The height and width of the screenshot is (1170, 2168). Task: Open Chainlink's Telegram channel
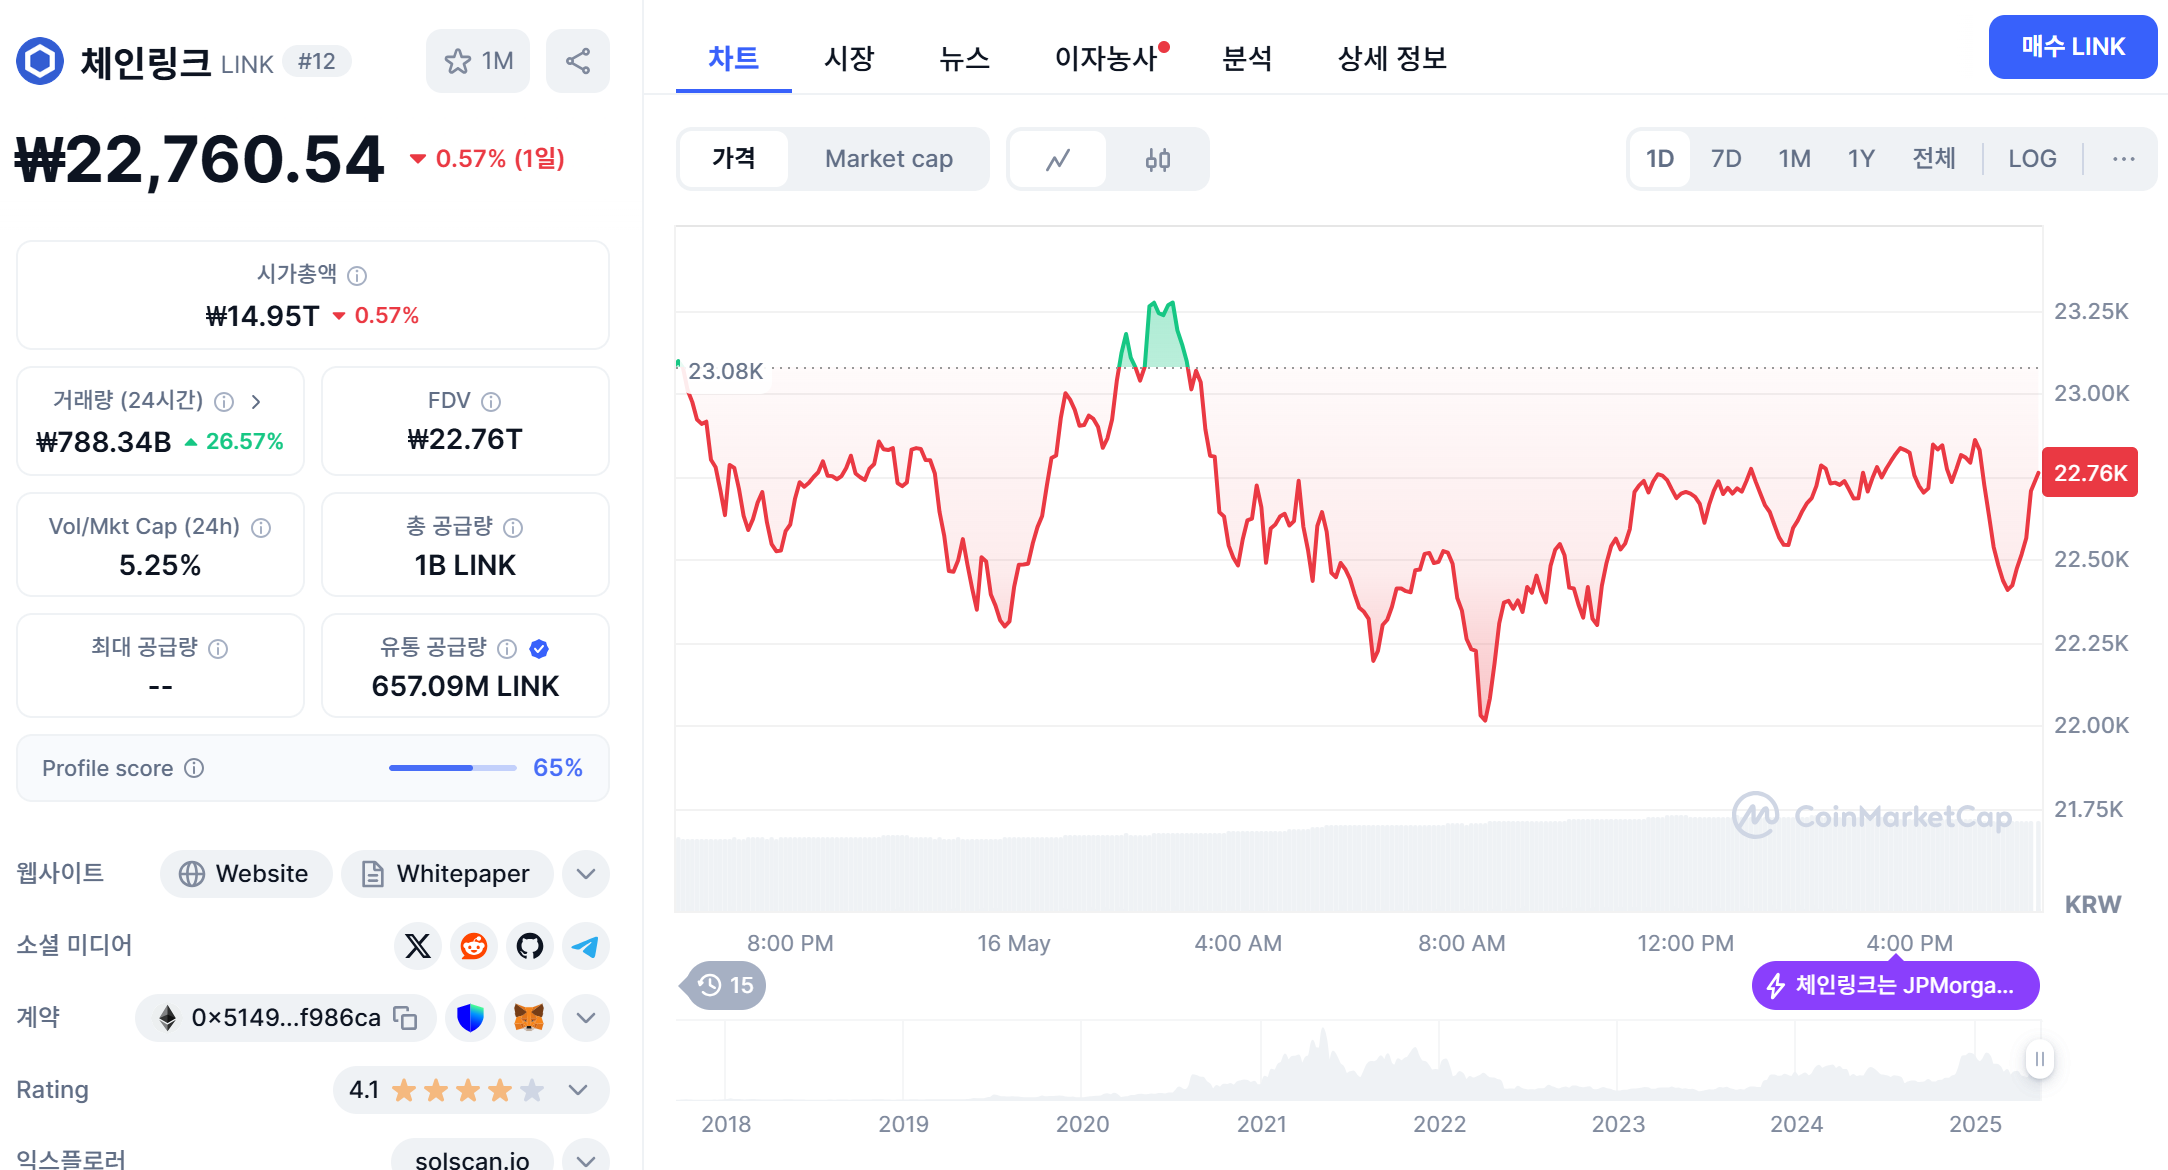point(585,946)
